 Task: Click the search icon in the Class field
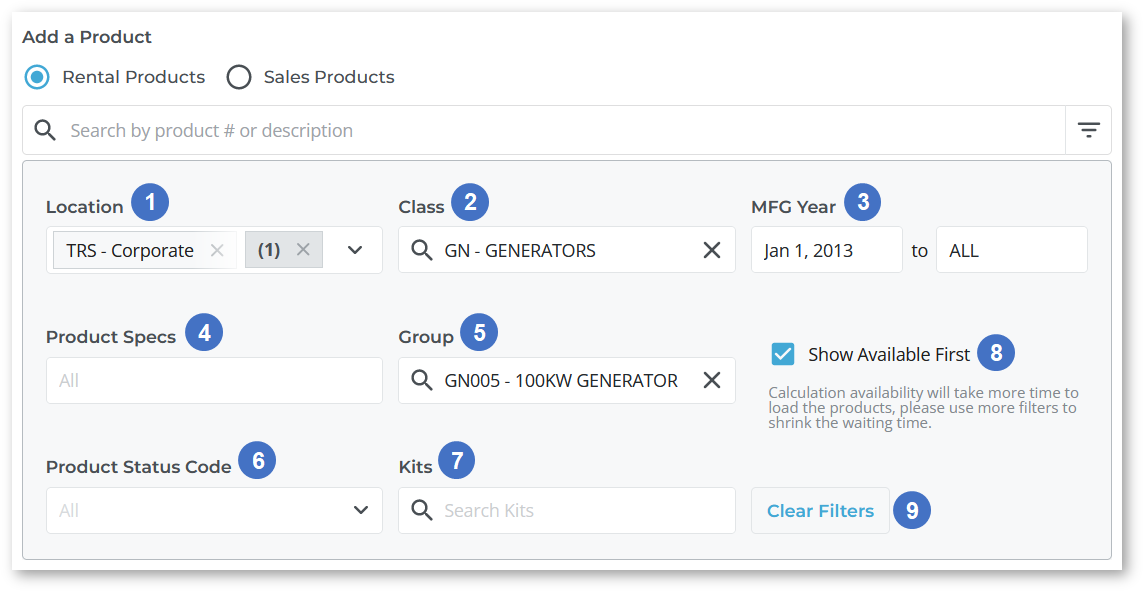[x=422, y=250]
